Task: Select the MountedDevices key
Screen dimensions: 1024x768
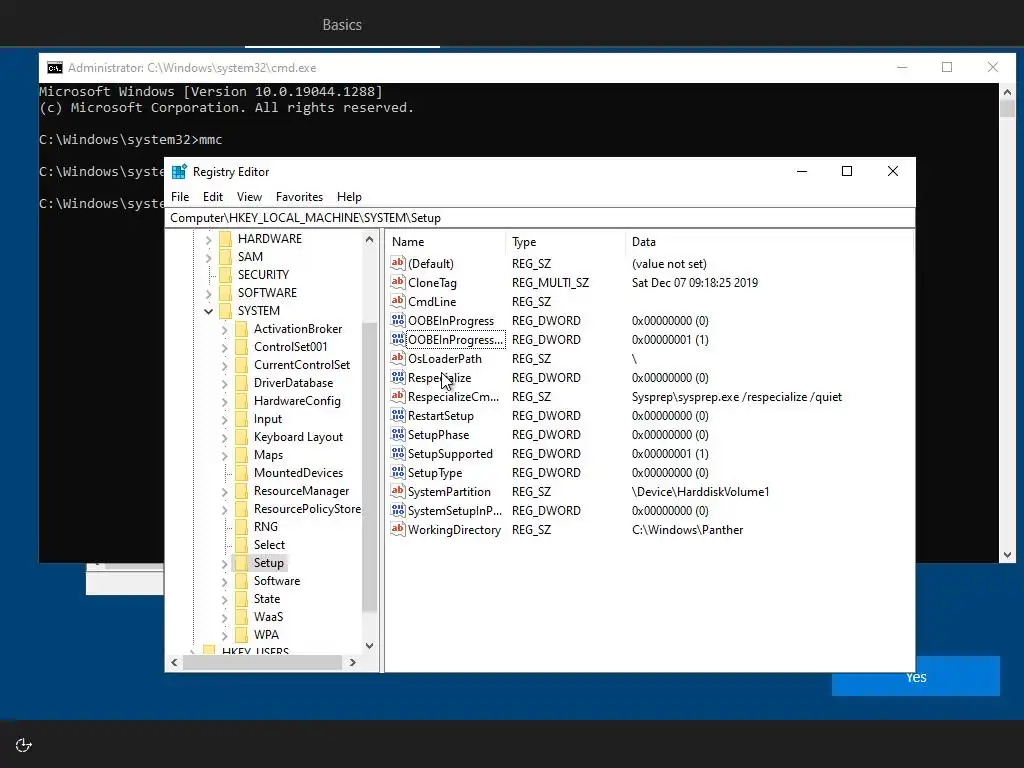Action: click(298, 473)
